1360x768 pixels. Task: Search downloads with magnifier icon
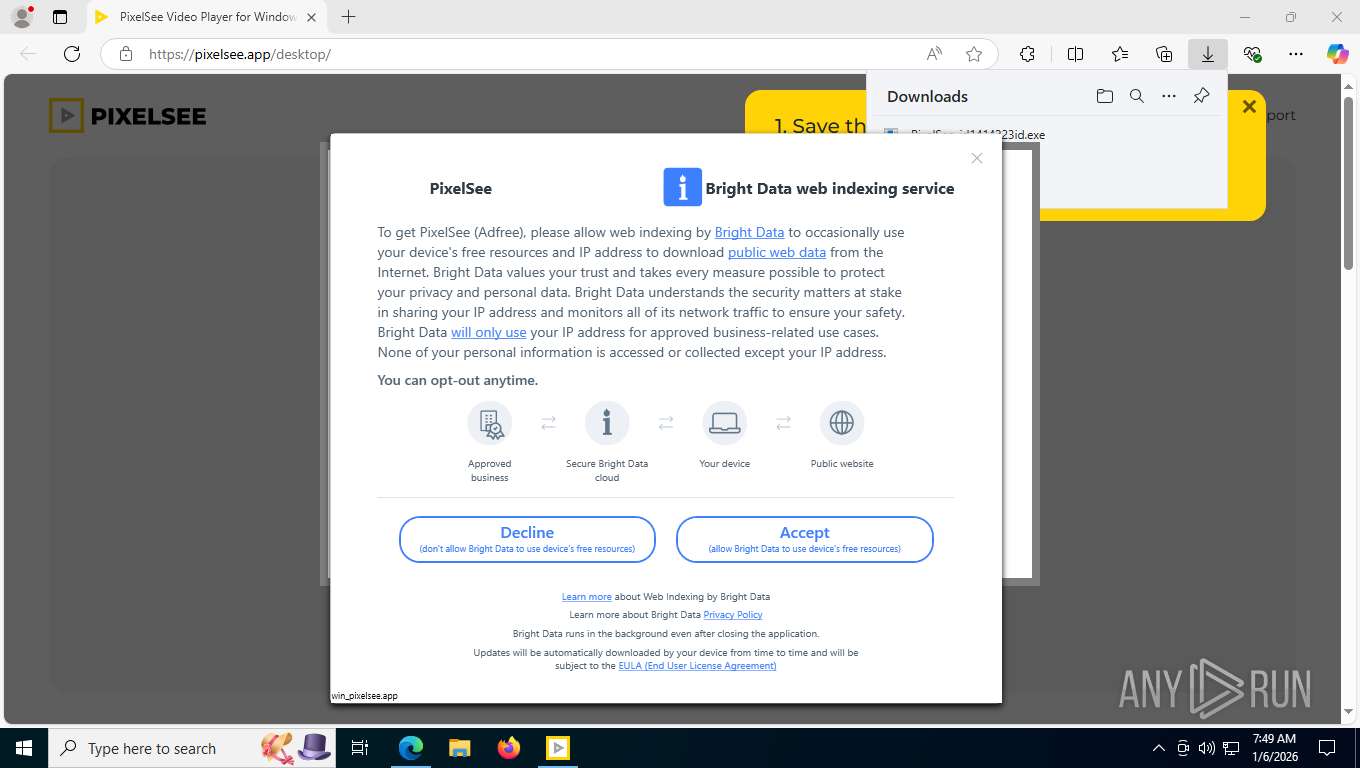(1136, 96)
